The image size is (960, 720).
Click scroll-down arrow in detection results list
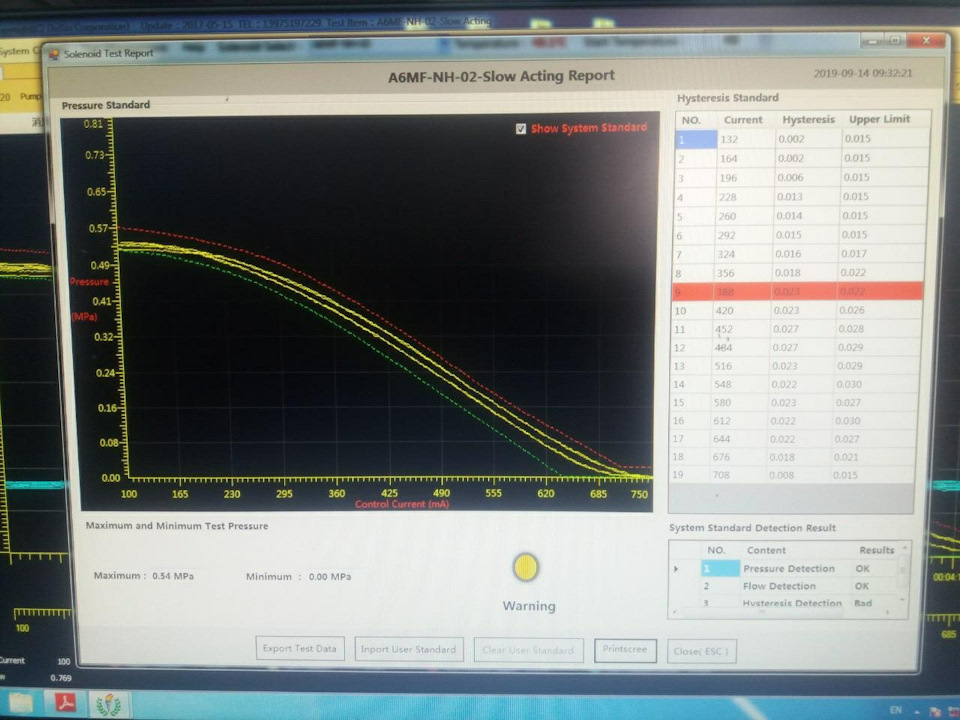pyautogui.click(x=904, y=600)
